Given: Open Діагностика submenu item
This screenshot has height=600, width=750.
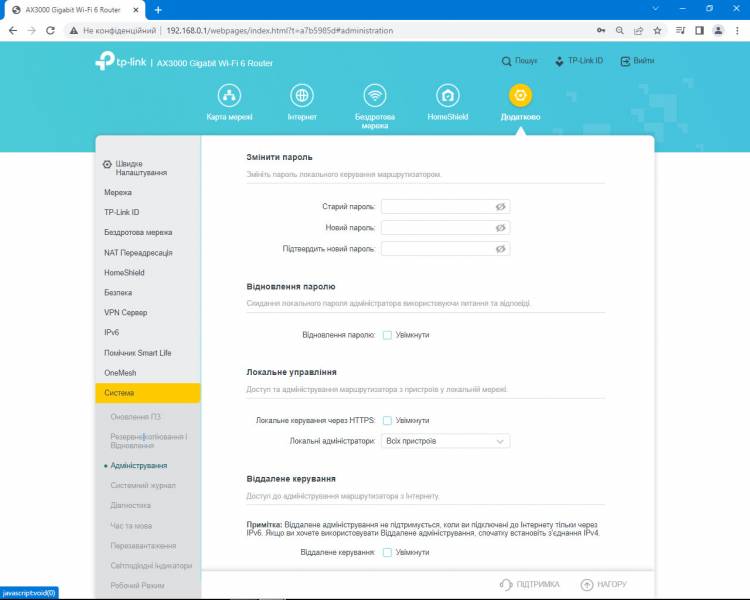Looking at the screenshot, I should pos(130,505).
